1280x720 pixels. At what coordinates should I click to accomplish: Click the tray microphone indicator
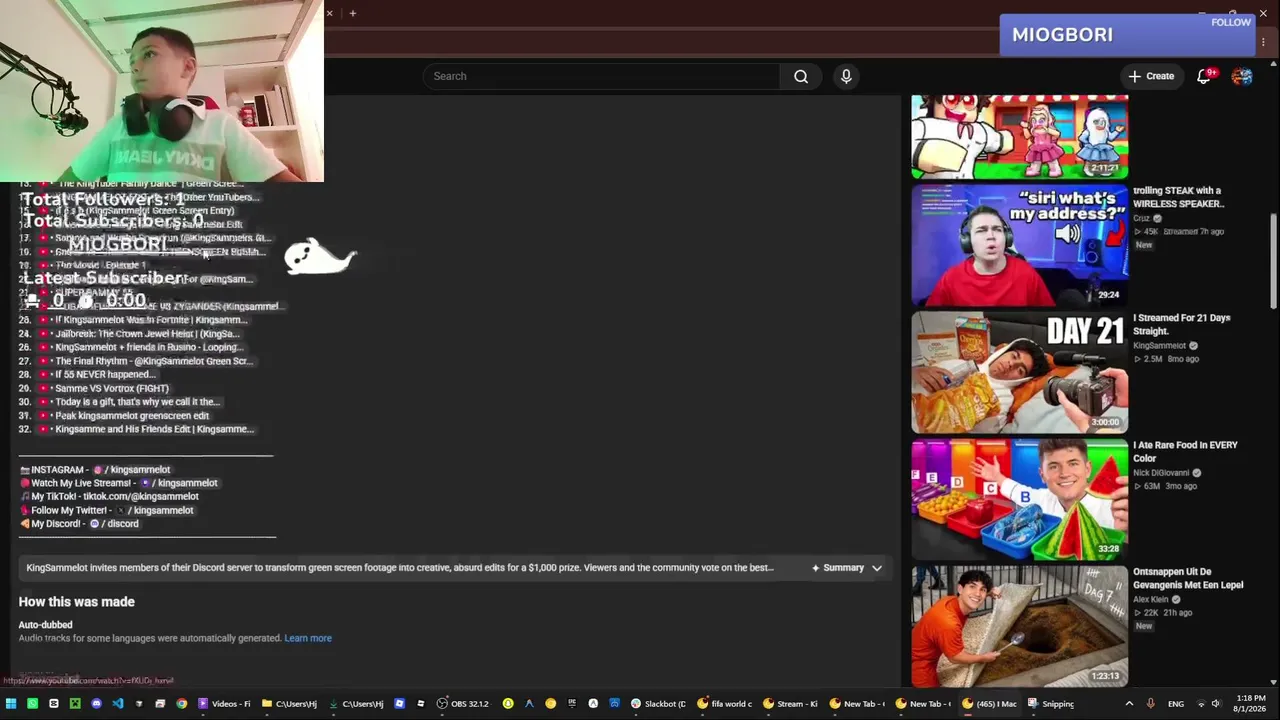[x=1150, y=704]
